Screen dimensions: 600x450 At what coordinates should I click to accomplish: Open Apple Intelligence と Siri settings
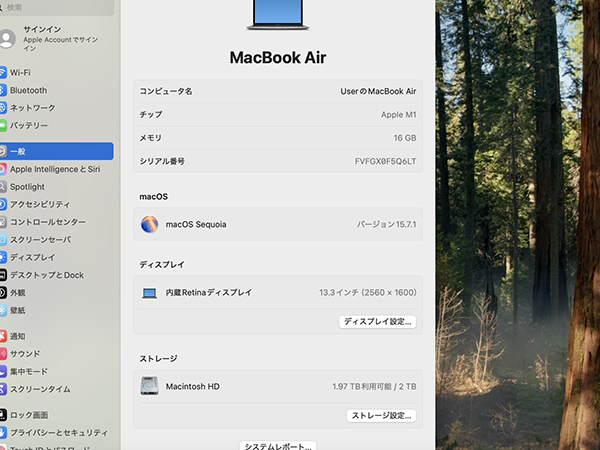(54, 169)
